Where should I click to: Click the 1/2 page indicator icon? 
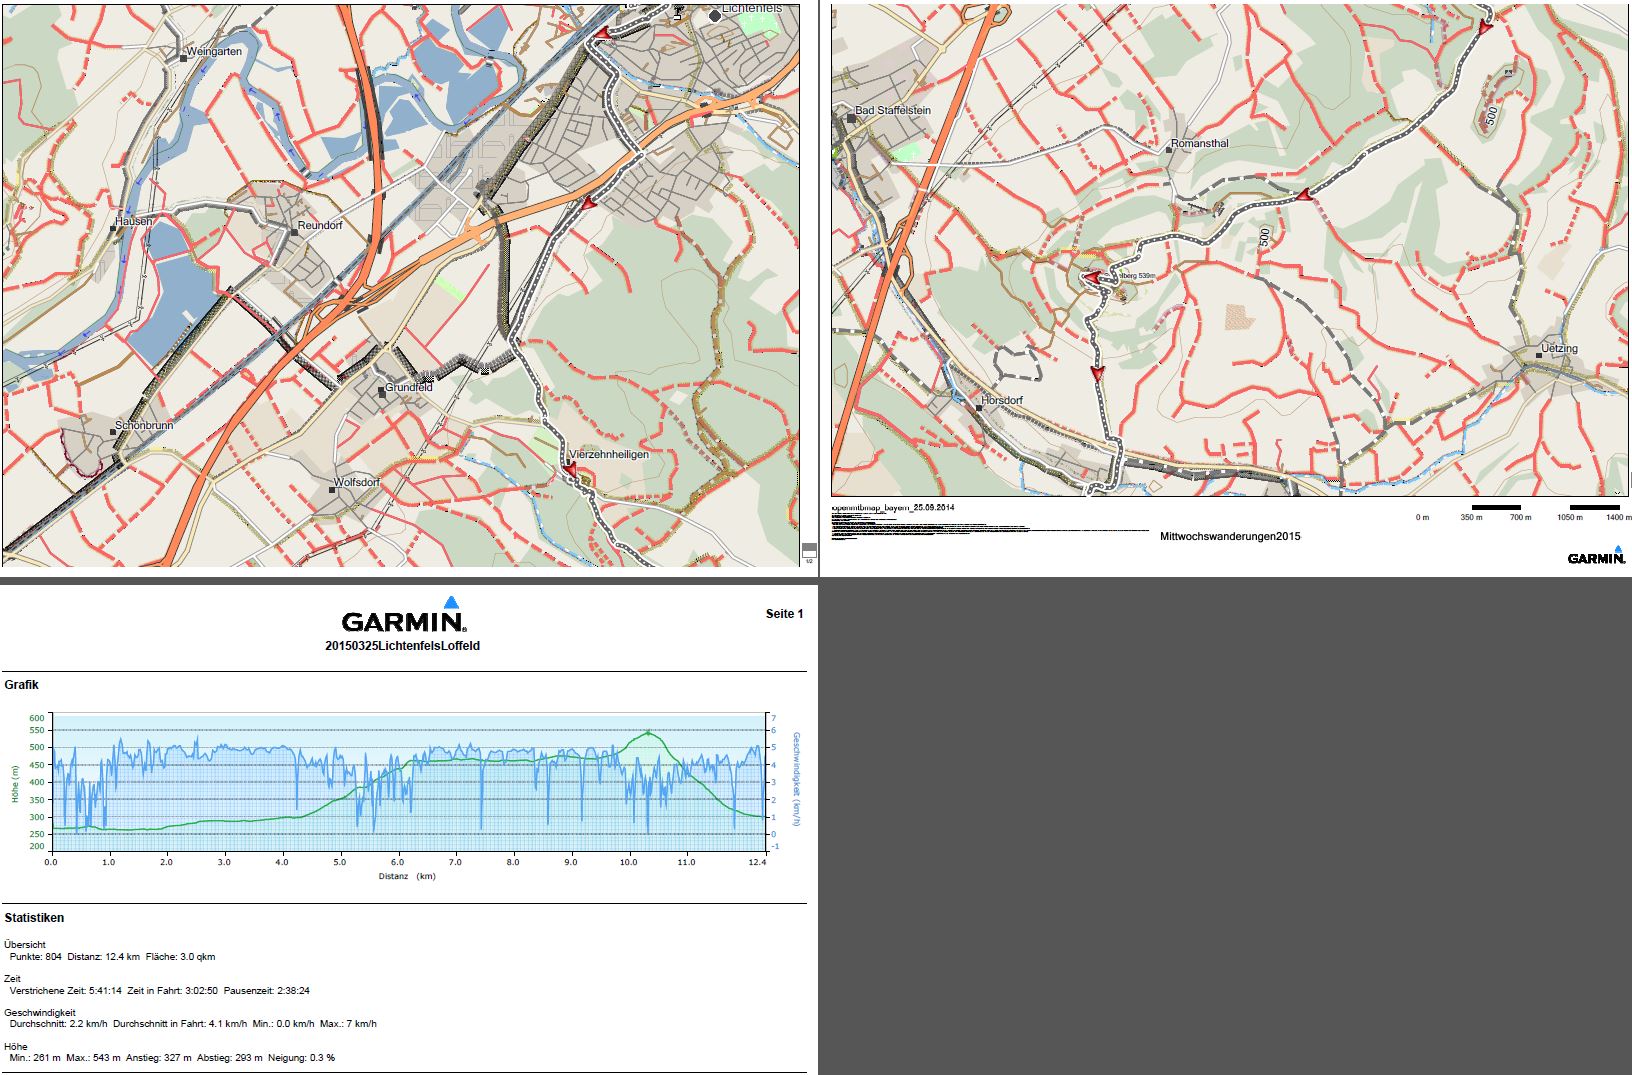coord(809,552)
